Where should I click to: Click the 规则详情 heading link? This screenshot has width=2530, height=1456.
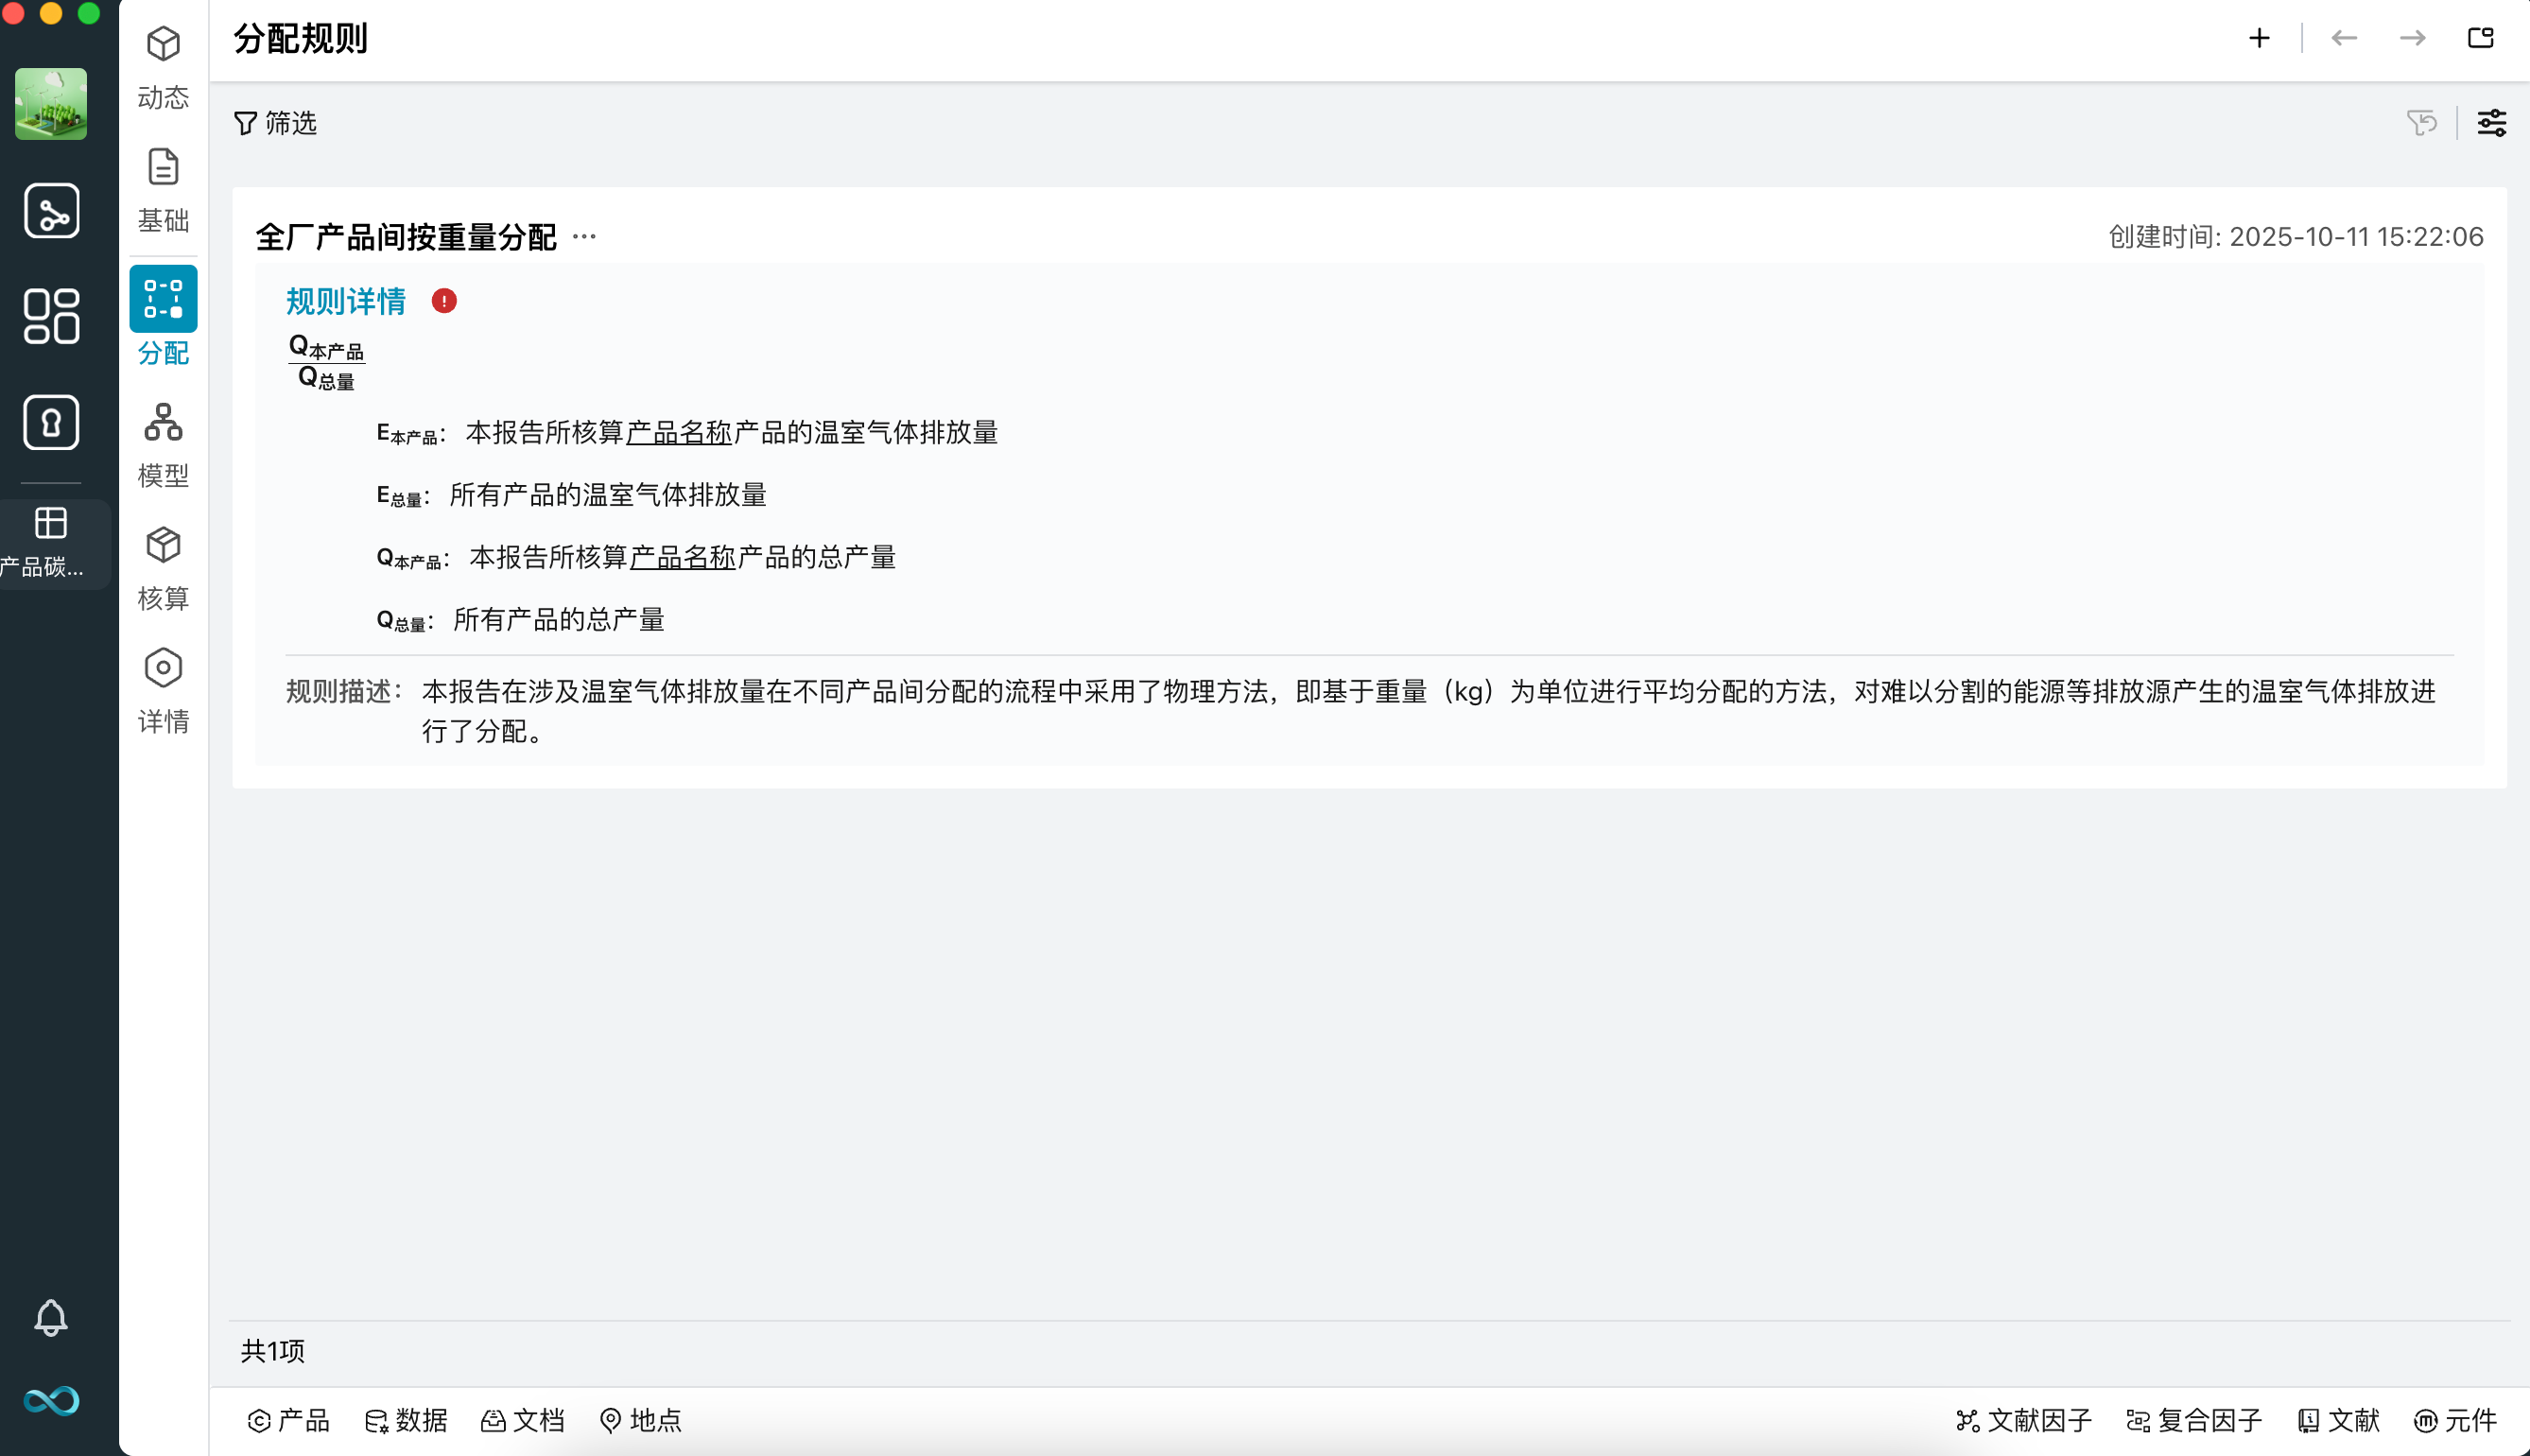click(x=346, y=301)
